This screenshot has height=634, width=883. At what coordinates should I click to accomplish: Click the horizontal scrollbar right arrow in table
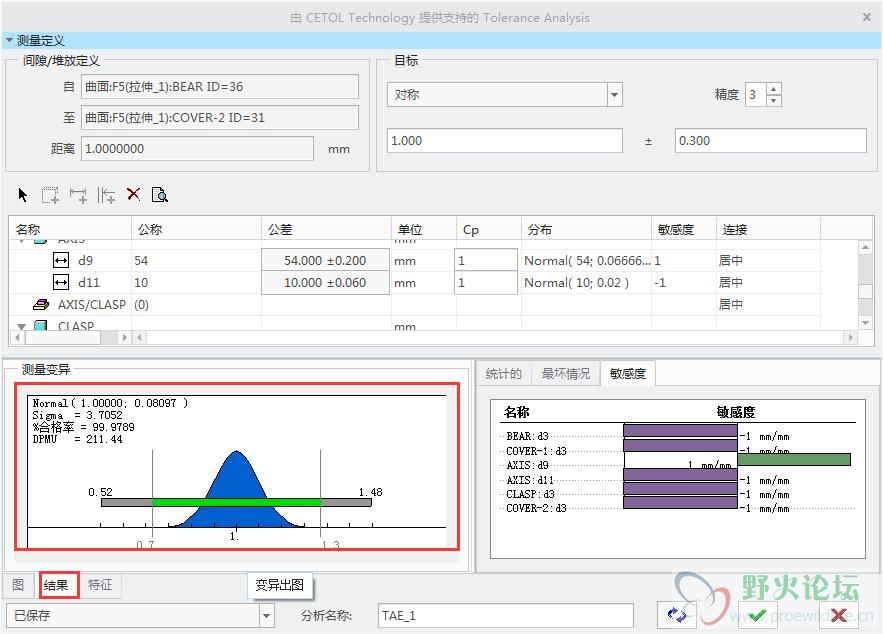click(x=125, y=338)
